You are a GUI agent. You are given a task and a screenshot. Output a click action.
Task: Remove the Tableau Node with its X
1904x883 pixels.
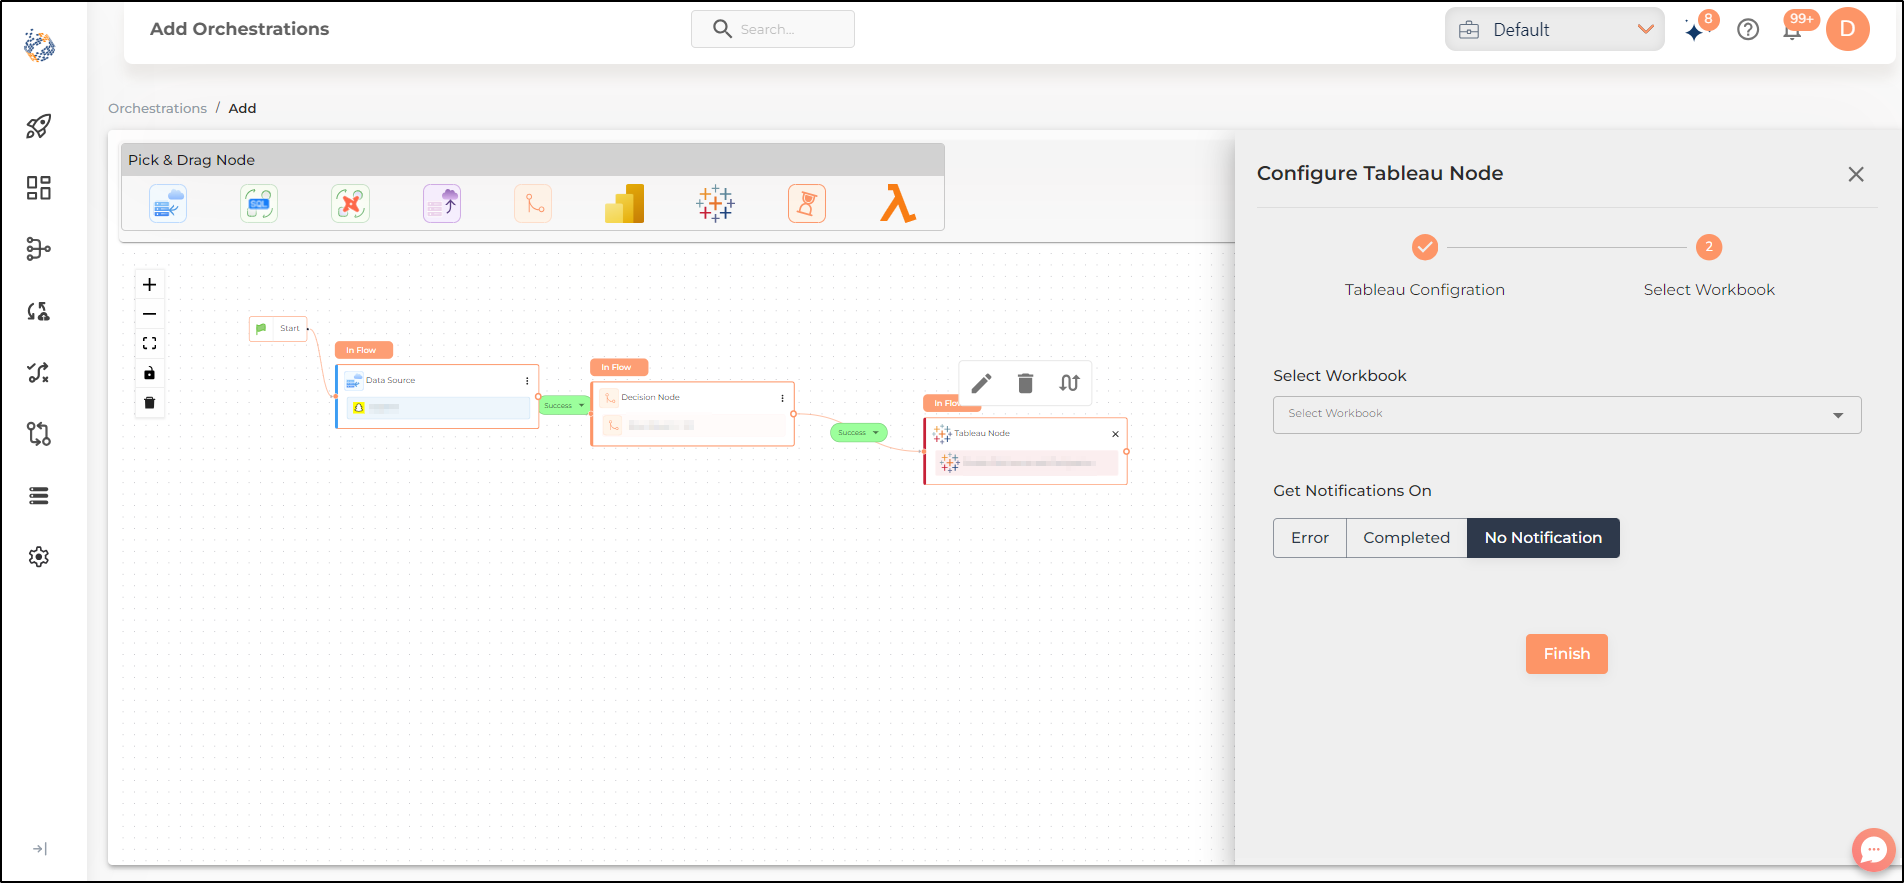point(1116,434)
